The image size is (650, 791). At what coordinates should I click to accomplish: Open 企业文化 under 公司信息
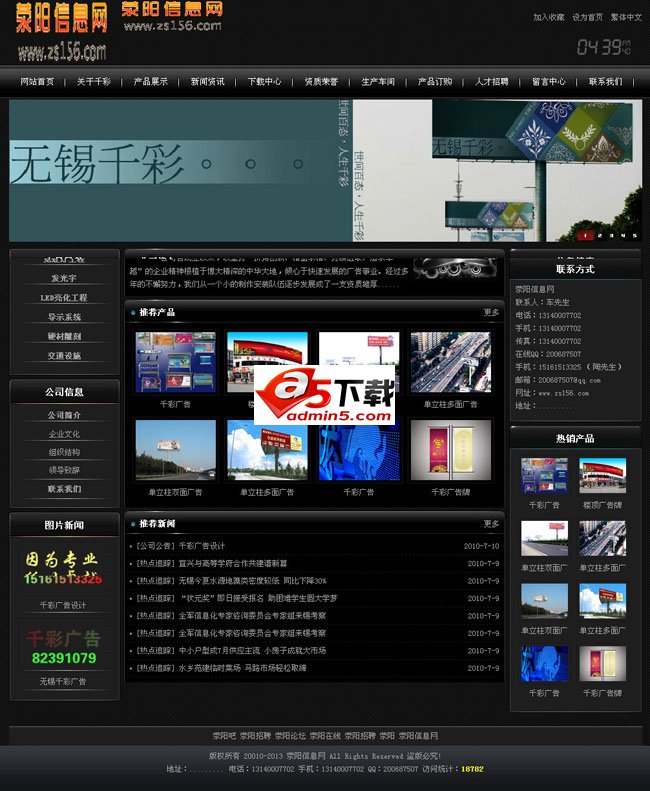[x=64, y=434]
